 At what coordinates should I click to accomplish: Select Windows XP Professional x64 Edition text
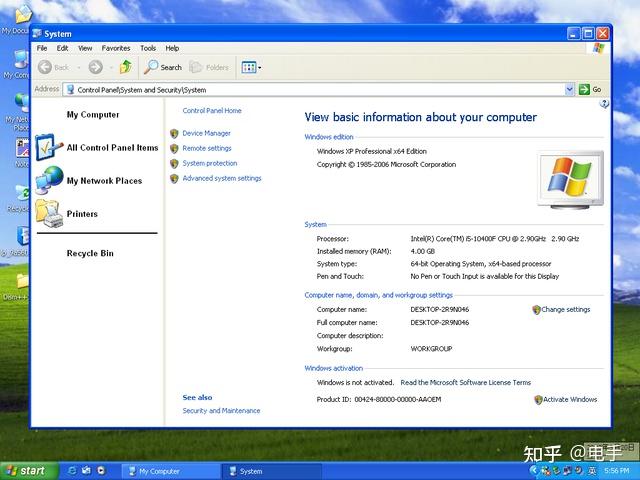(x=372, y=151)
